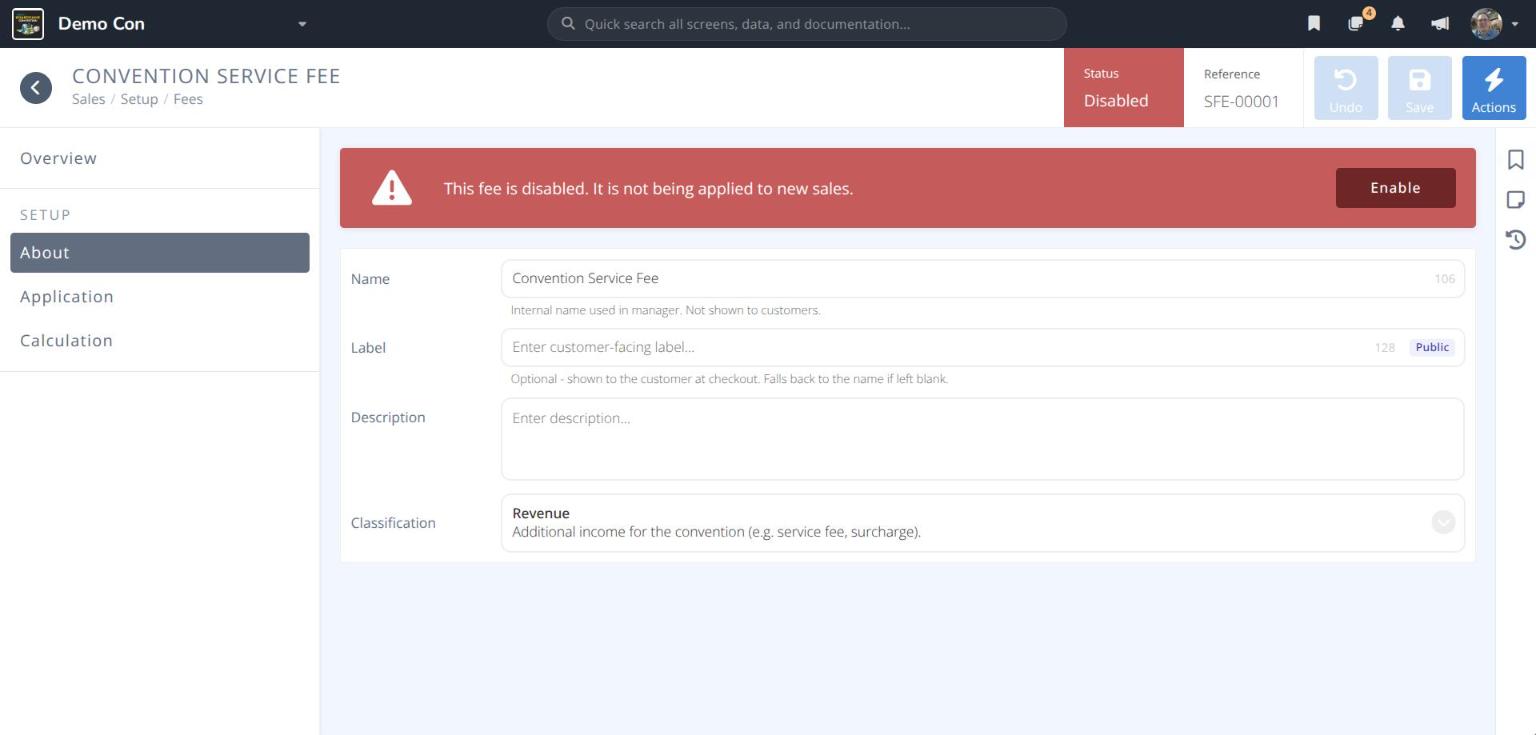The width and height of the screenshot is (1536, 735).
Task: Click the reference SFE-00001
Action: 1242,101
